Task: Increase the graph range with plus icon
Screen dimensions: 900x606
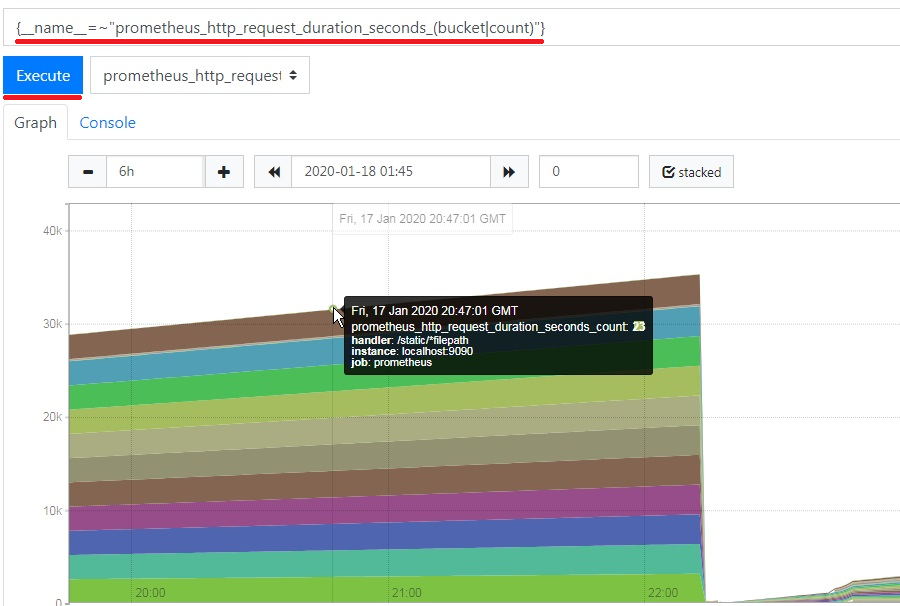Action: click(x=224, y=172)
